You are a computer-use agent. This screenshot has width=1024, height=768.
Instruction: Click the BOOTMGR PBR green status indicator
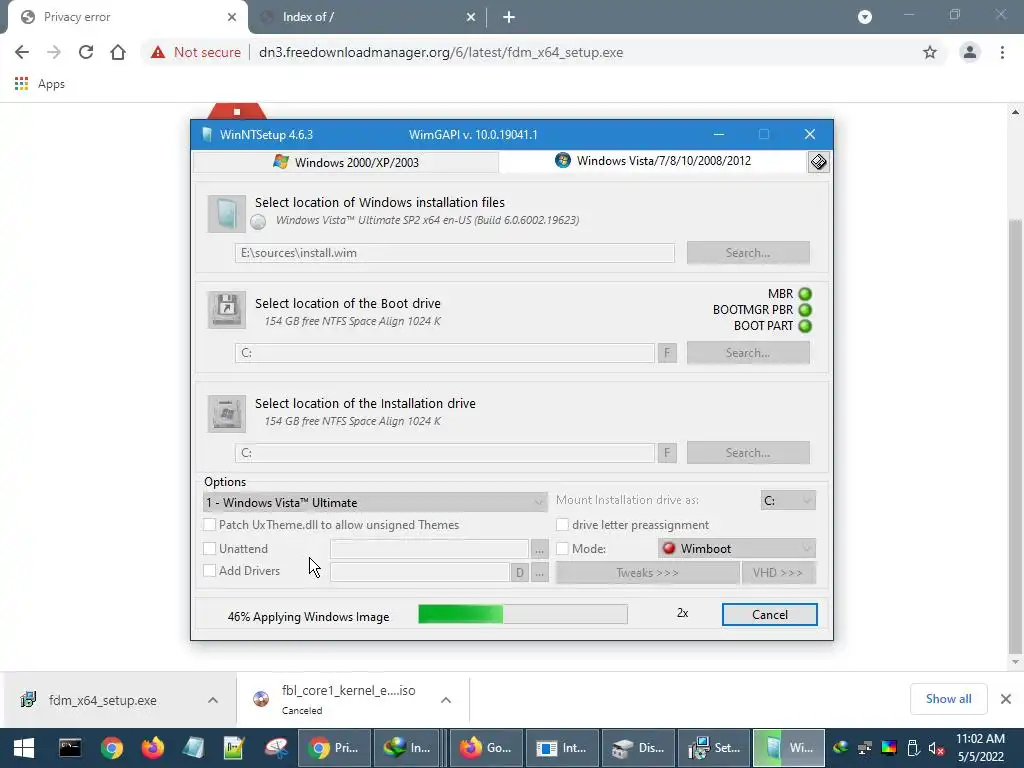pyautogui.click(x=805, y=310)
